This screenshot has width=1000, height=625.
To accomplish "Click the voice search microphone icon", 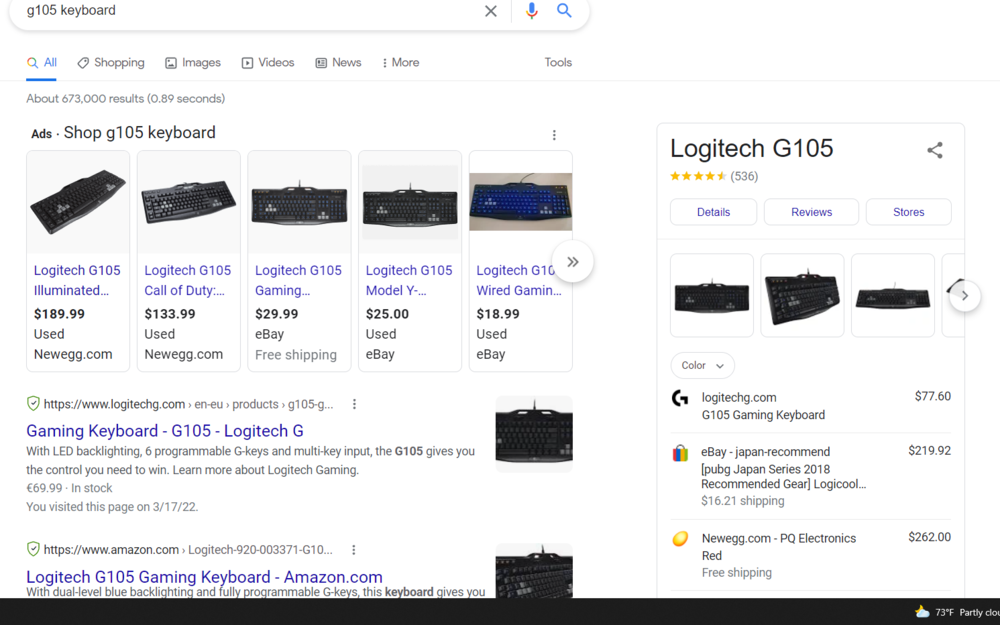I will 531,11.
